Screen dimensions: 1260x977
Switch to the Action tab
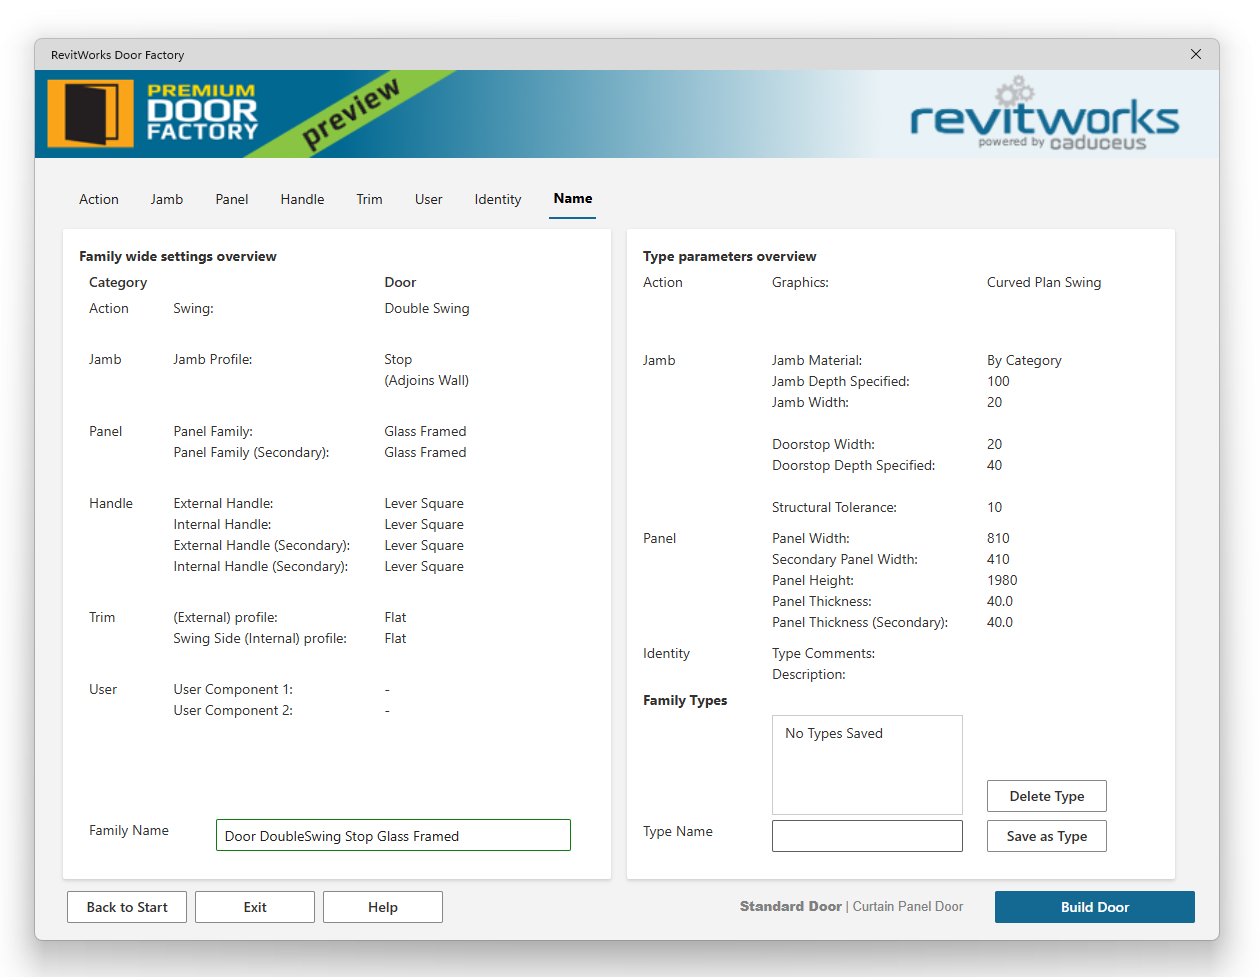(x=99, y=199)
